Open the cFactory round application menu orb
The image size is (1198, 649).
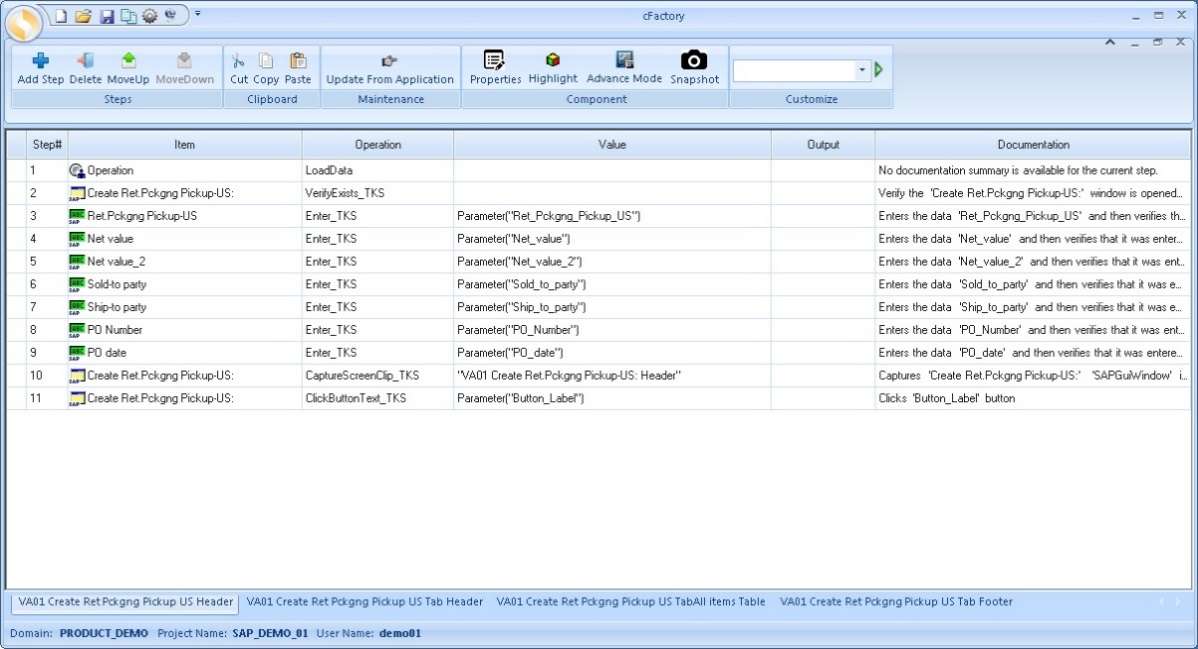[24, 23]
